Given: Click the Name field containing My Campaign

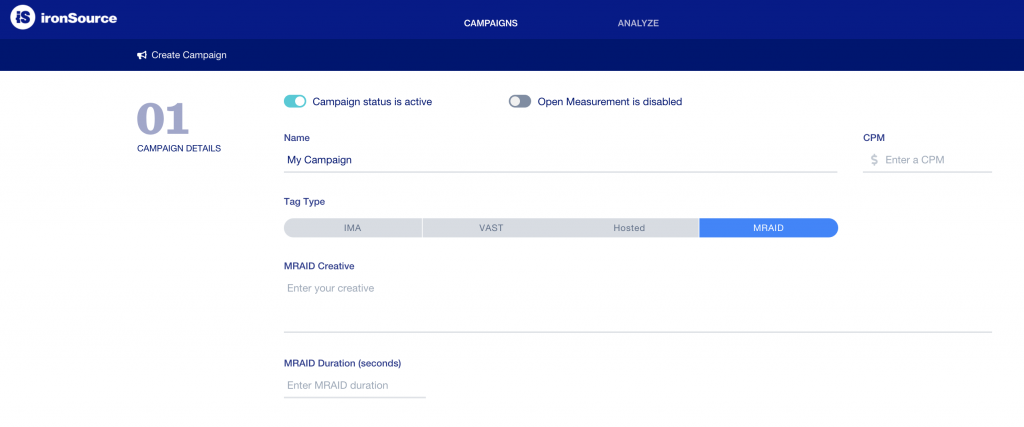Looking at the screenshot, I should click(x=560, y=160).
